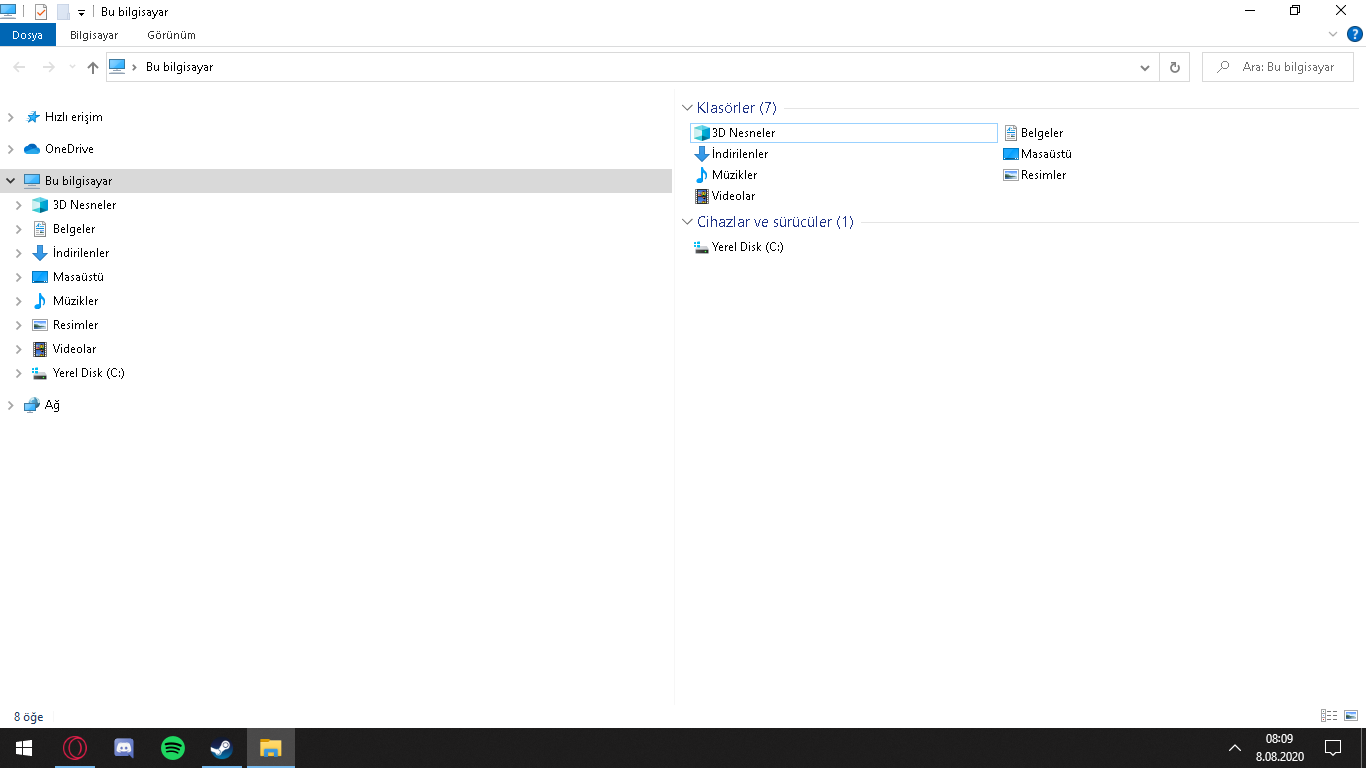1366x768 pixels.
Task: Select 3D Nesneler folder in Klasörler group
Action: [844, 133]
